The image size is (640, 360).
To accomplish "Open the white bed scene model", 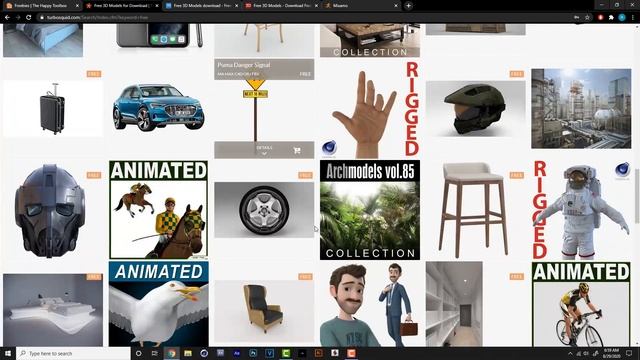I will (x=53, y=310).
